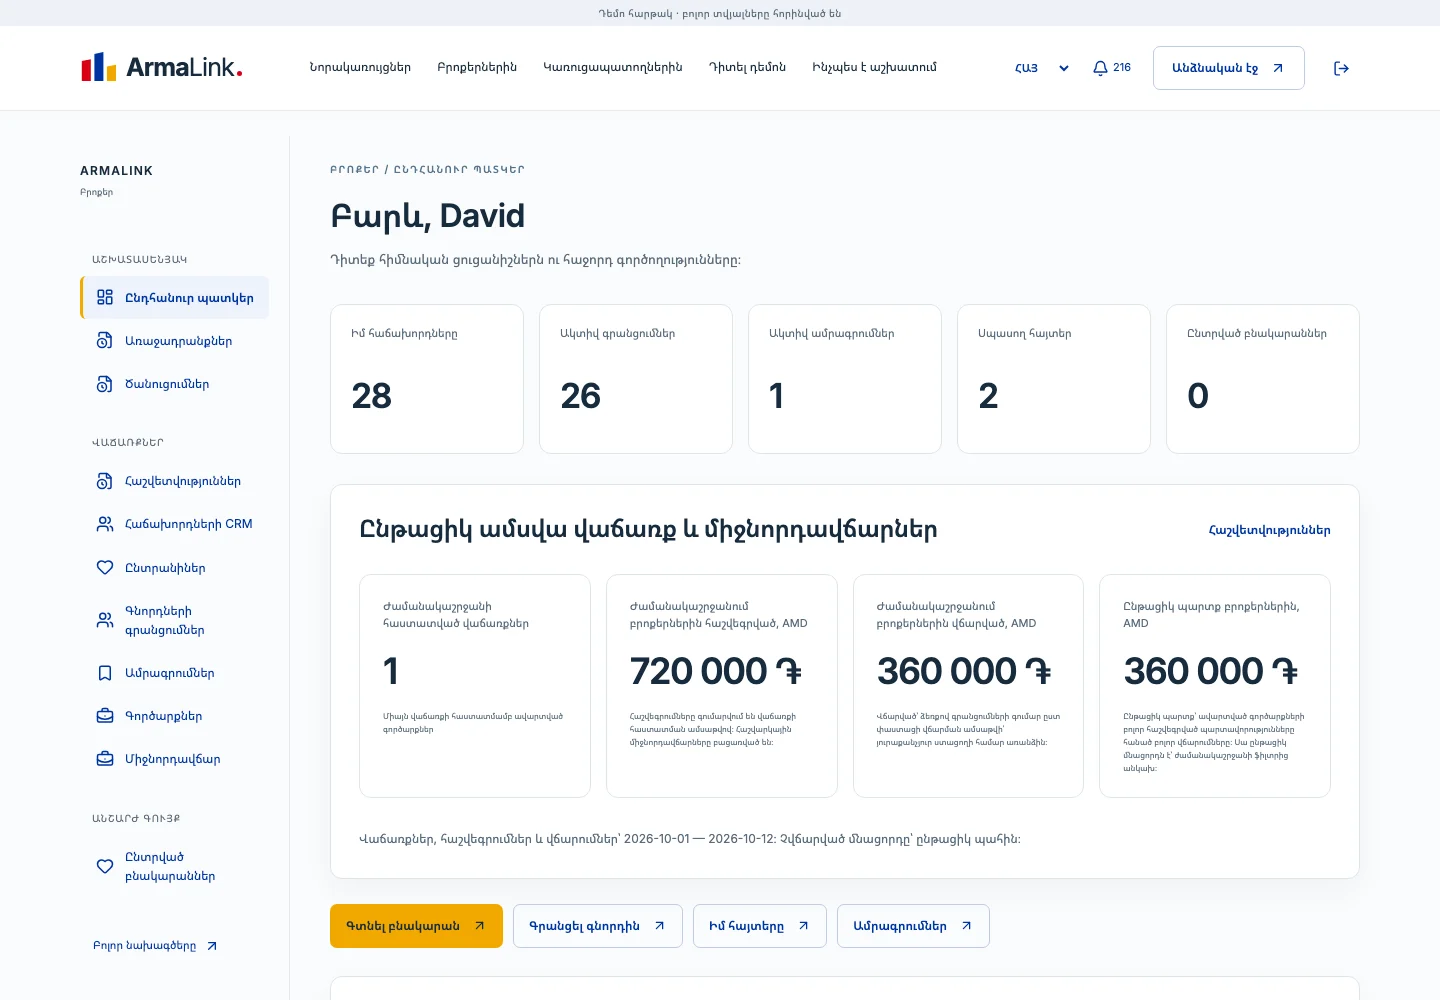The height and width of the screenshot is (1000, 1440).
Task: Open Գործարքներ in the sidebar
Action: (x=174, y=716)
